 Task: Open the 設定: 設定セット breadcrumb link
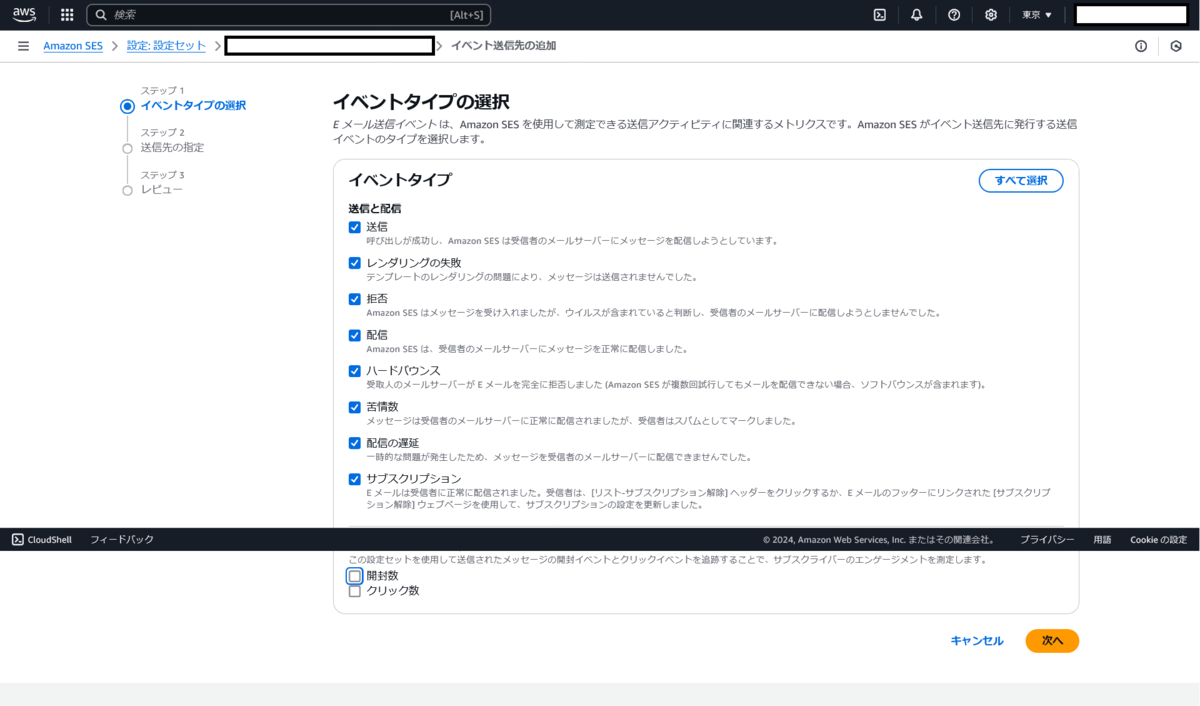tap(166, 46)
